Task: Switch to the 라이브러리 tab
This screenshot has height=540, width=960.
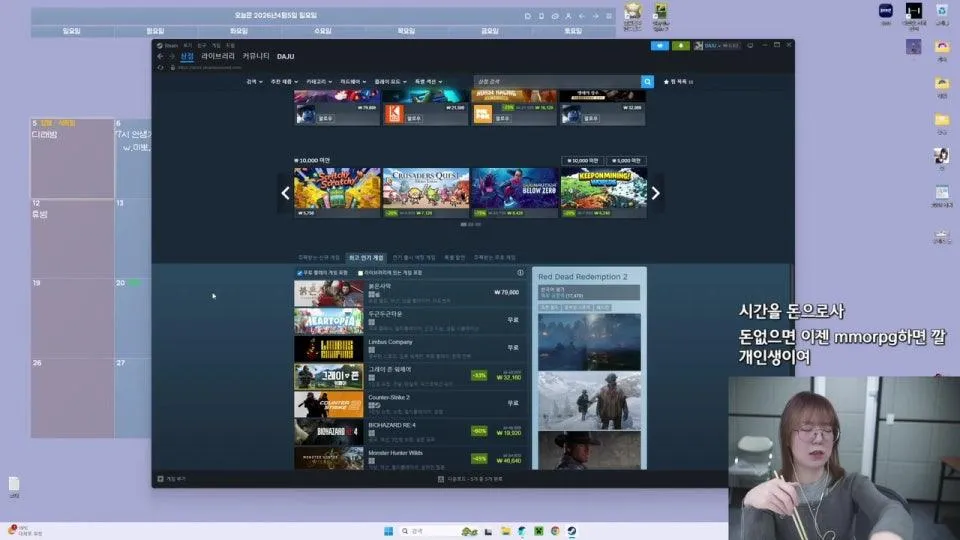Action: pos(217,57)
